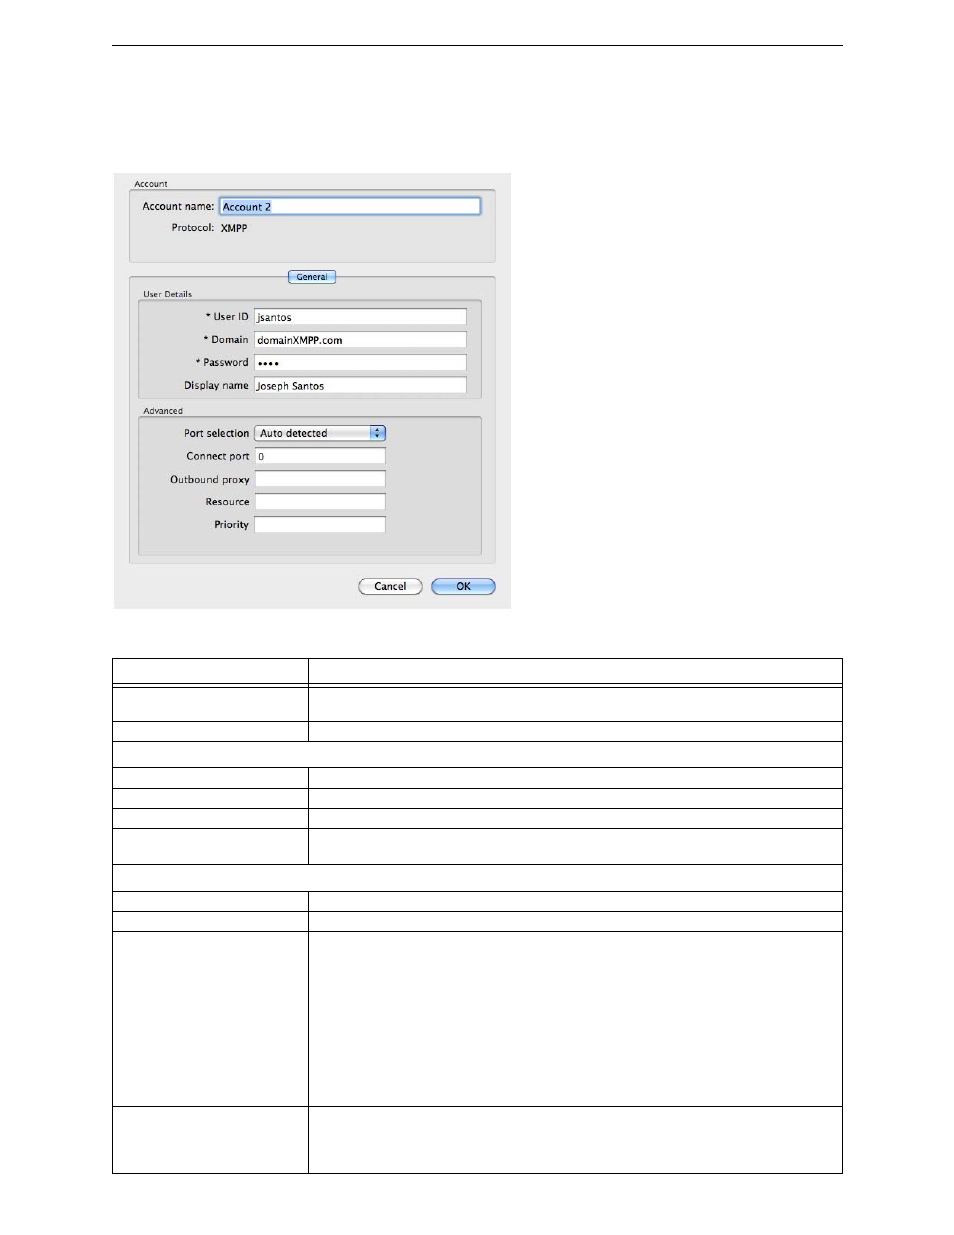Focus the User ID field containing jsantos
The width and height of the screenshot is (954, 1235).
point(359,317)
